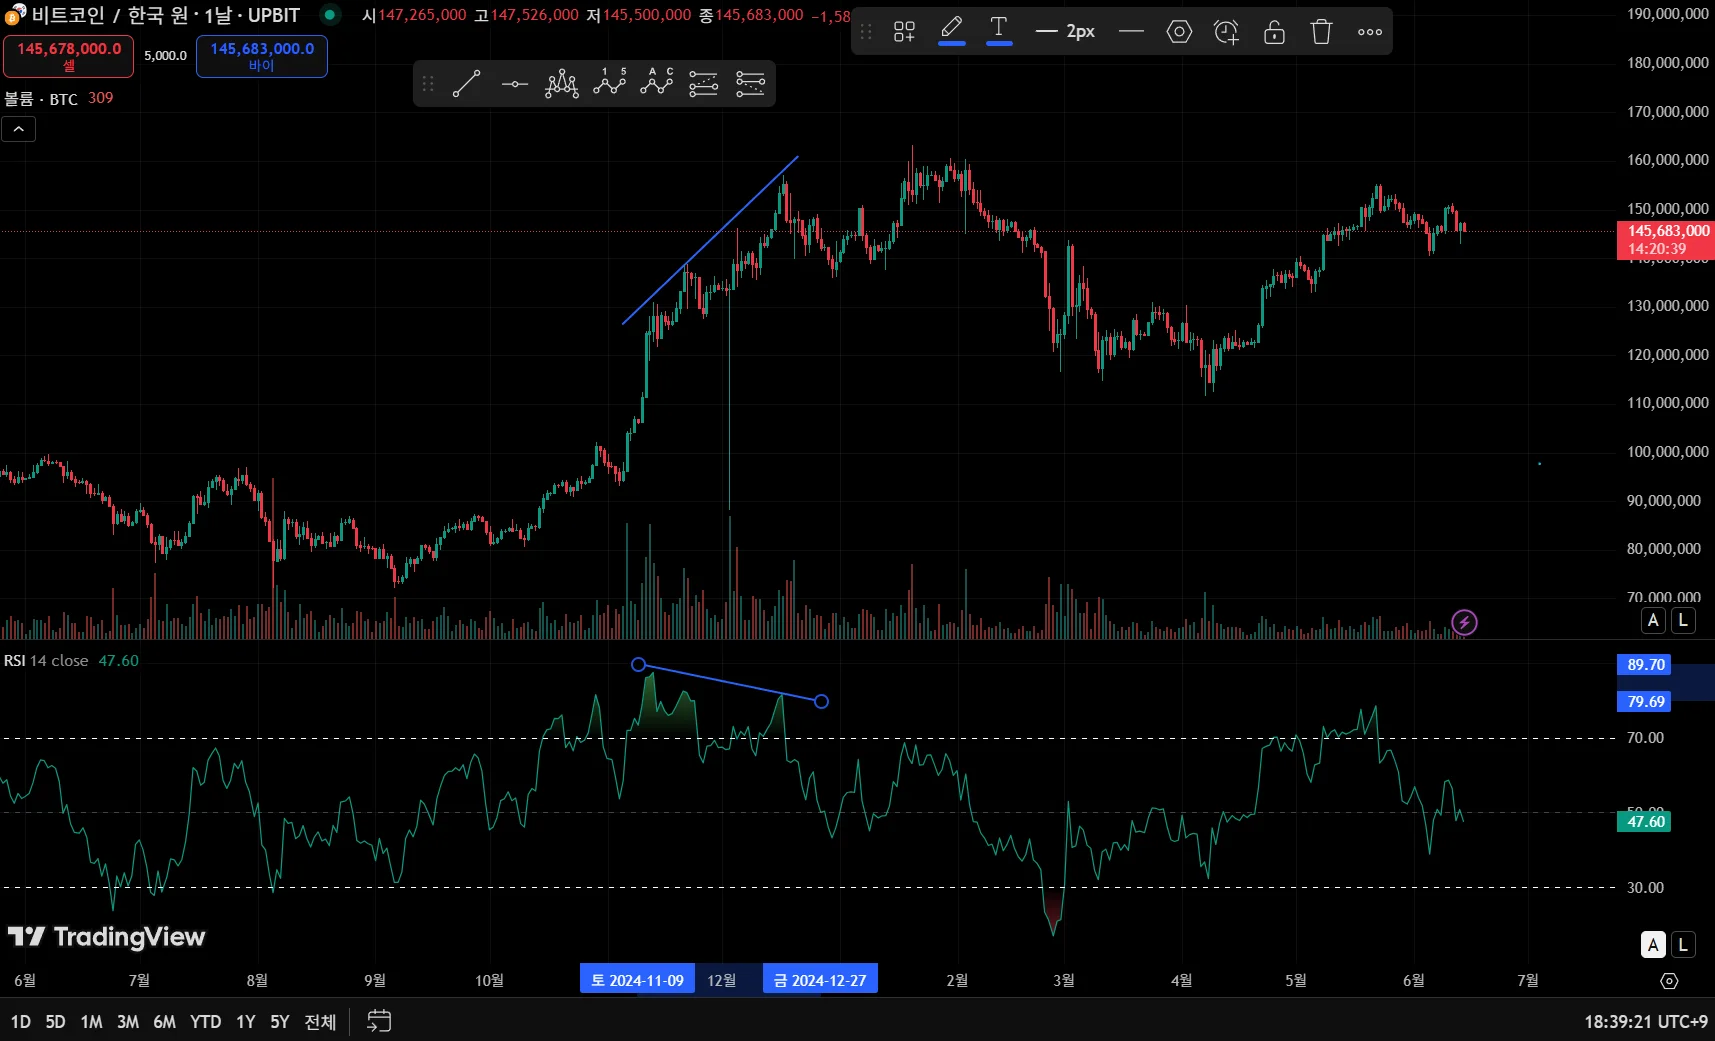The height and width of the screenshot is (1041, 1715).
Task: Click the 160,000,000 price axis label
Action: coord(1667,160)
